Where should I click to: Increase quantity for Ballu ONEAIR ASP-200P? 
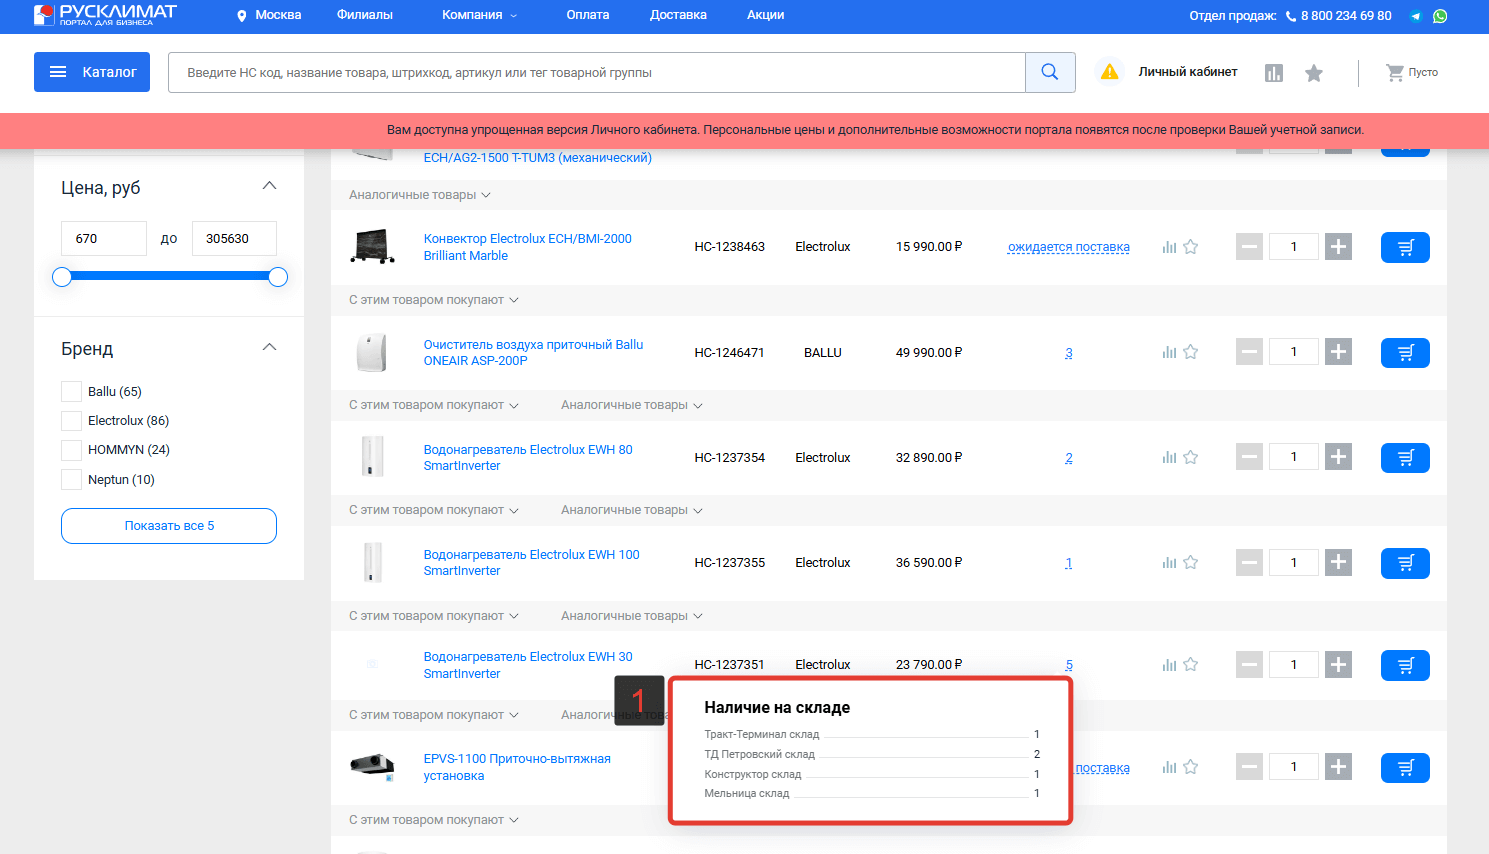[1338, 352]
